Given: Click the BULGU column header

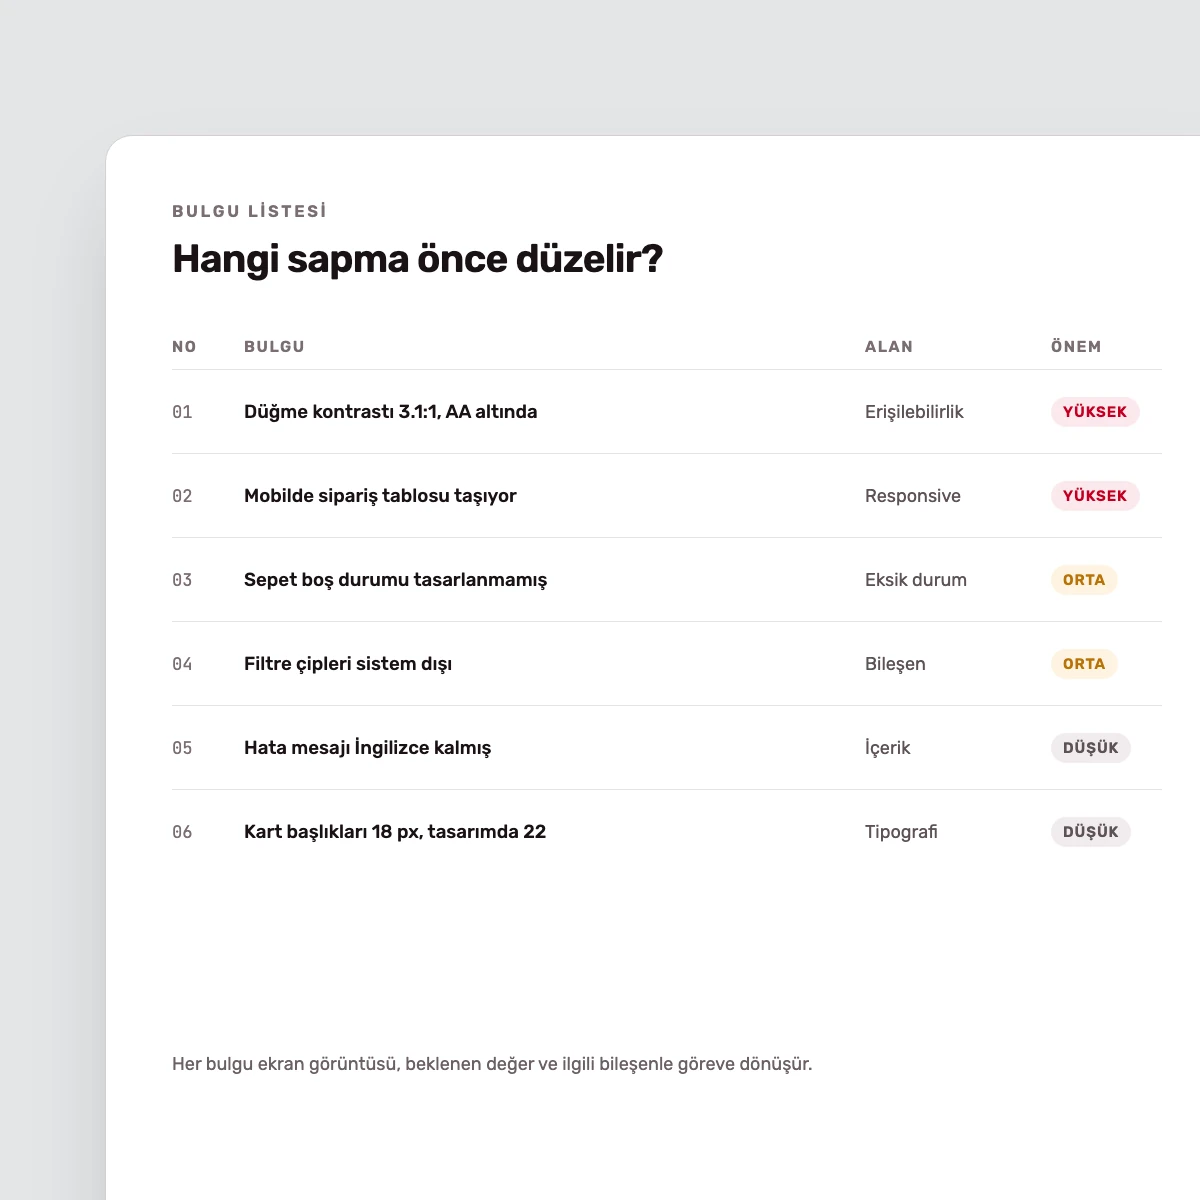Looking at the screenshot, I should click(x=274, y=347).
